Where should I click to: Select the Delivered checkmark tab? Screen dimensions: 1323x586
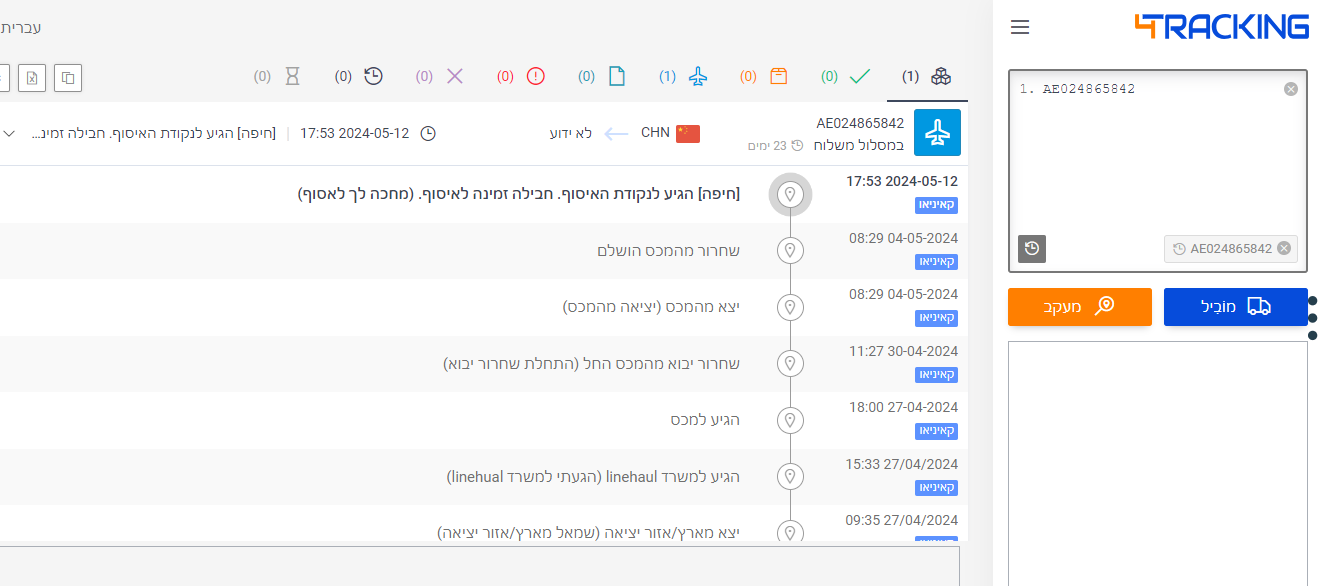846,76
